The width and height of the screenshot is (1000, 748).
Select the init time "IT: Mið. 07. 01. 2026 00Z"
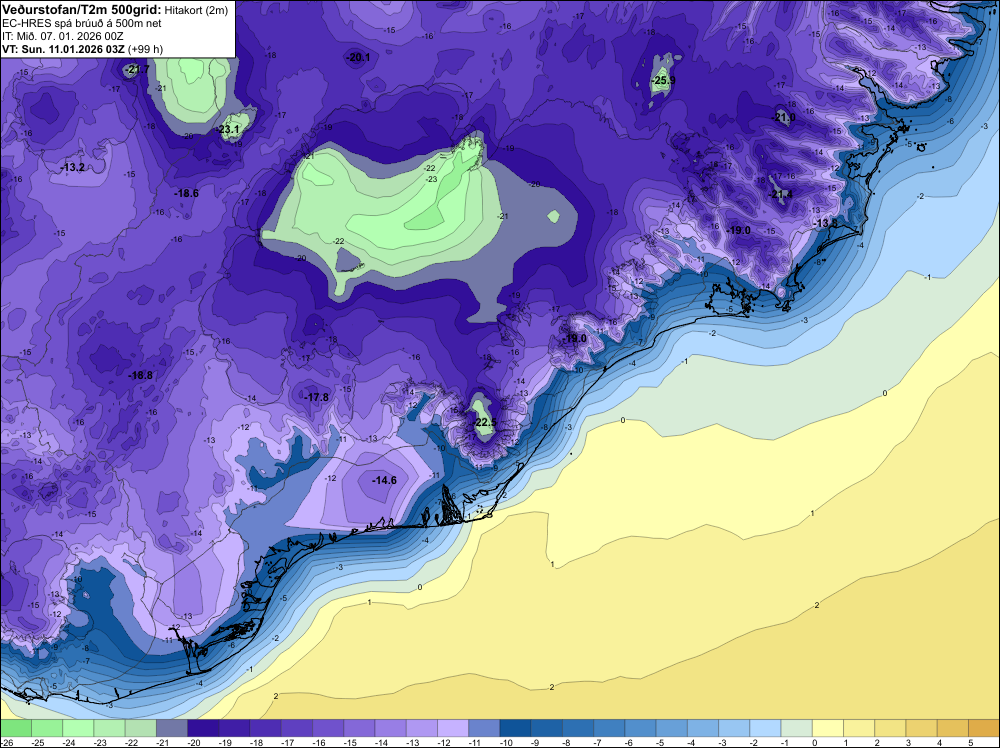tap(62, 36)
